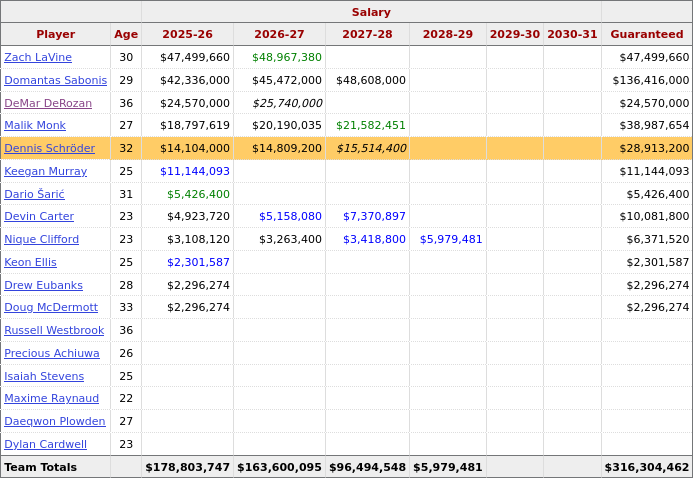Sort by 2028-29 column header
Screen dimensions: 694x478
(448, 34)
